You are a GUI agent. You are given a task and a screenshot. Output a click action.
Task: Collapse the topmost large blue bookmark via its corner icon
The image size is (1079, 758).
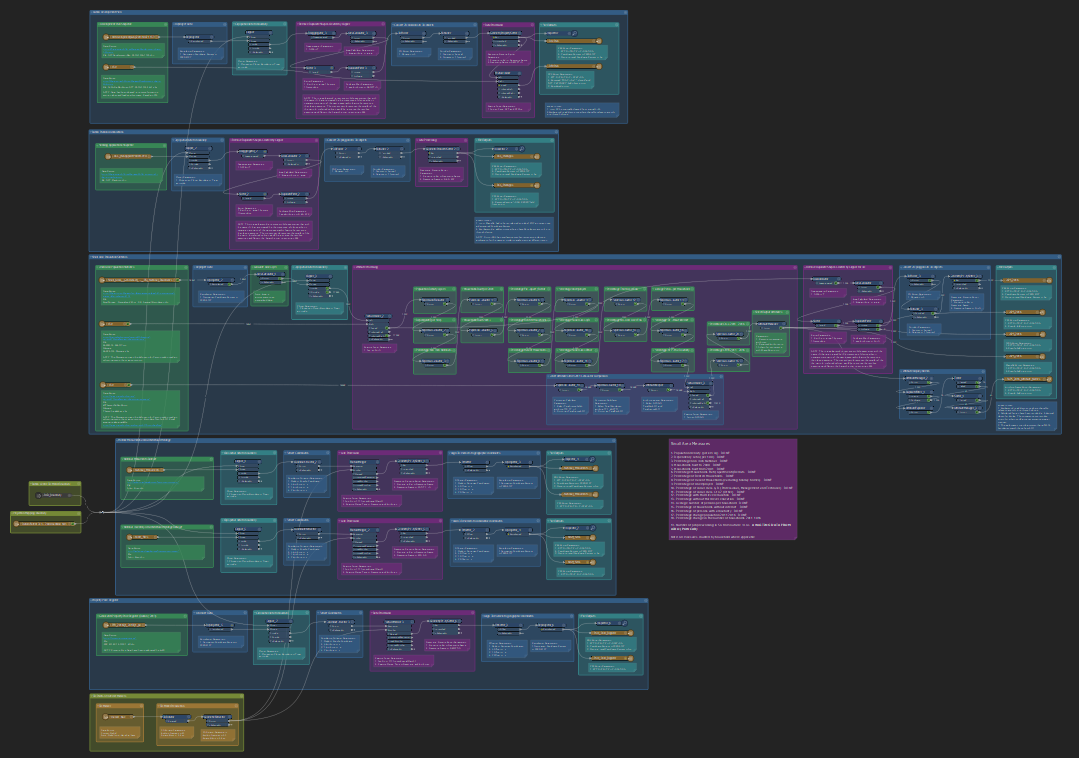[625, 12]
